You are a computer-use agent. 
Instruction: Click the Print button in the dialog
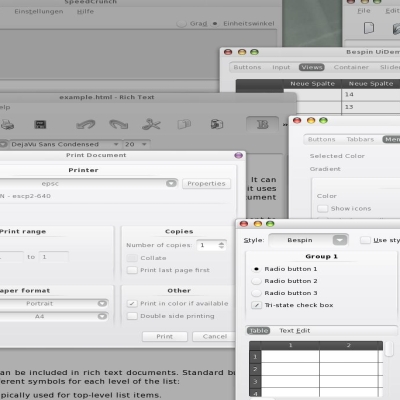click(x=165, y=336)
